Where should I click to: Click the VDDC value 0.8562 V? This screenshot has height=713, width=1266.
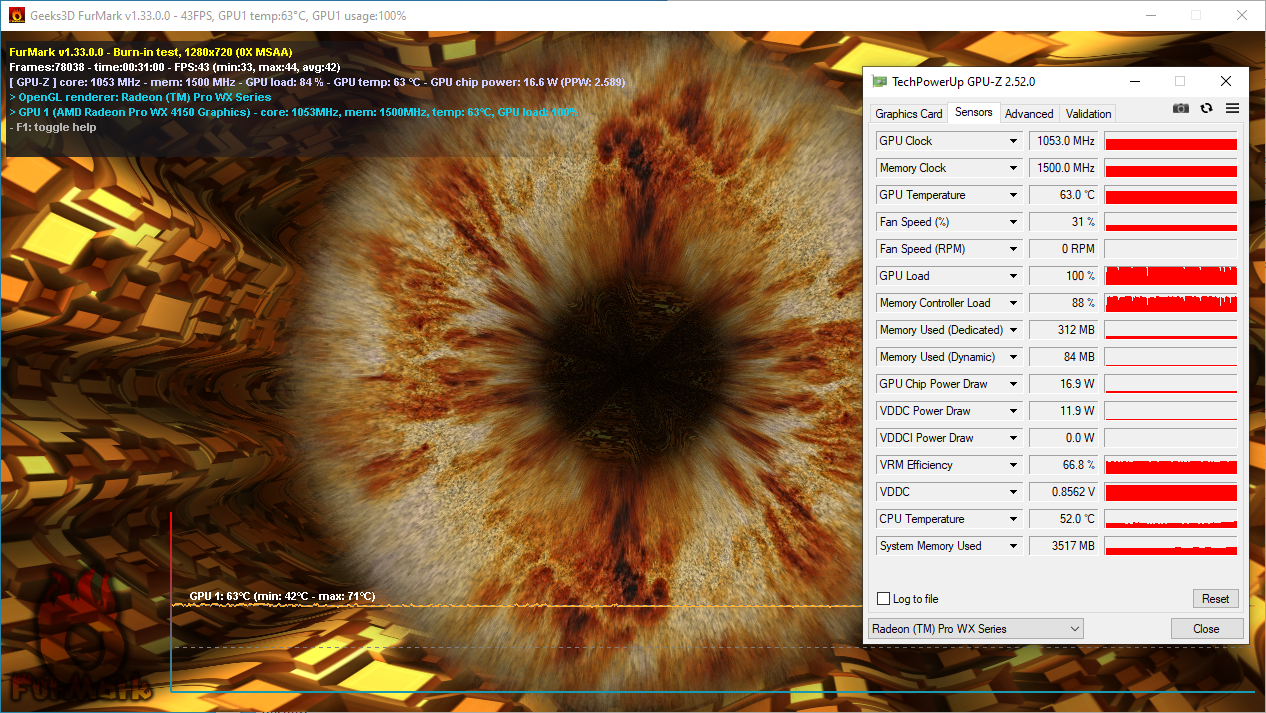click(x=1064, y=492)
